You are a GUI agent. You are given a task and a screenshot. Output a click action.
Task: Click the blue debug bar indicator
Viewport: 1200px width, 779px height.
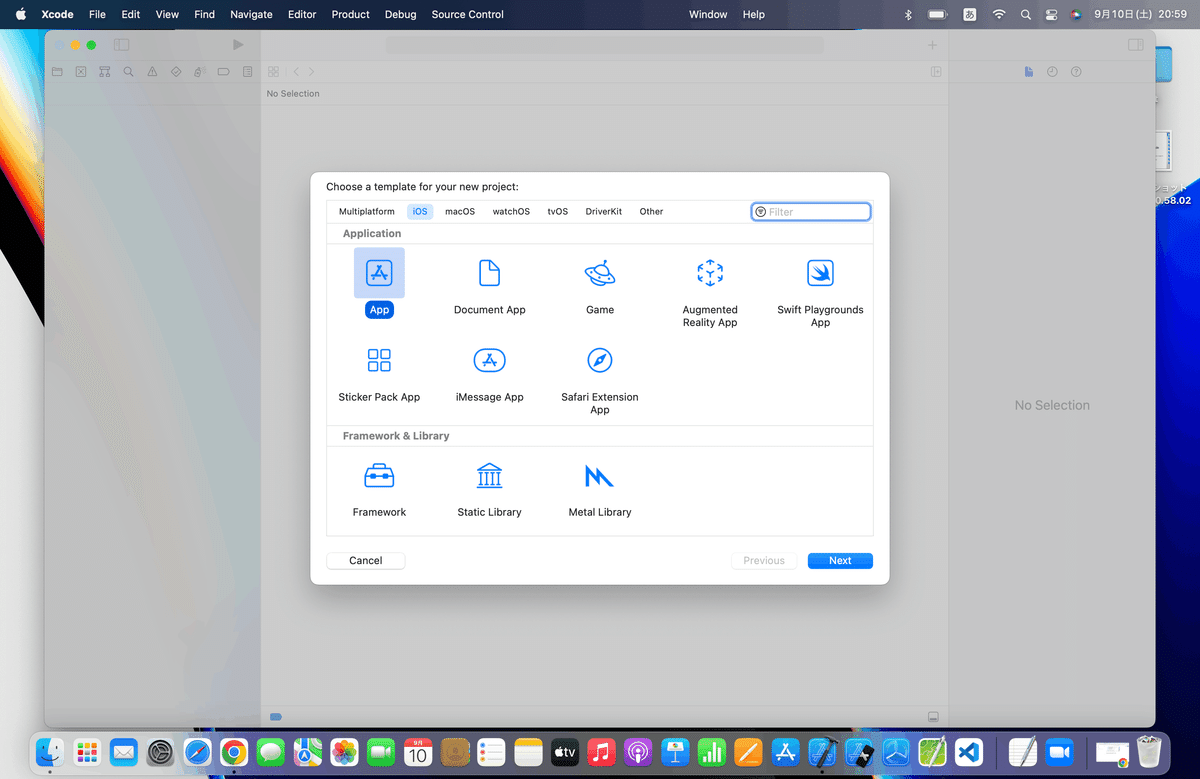276,717
